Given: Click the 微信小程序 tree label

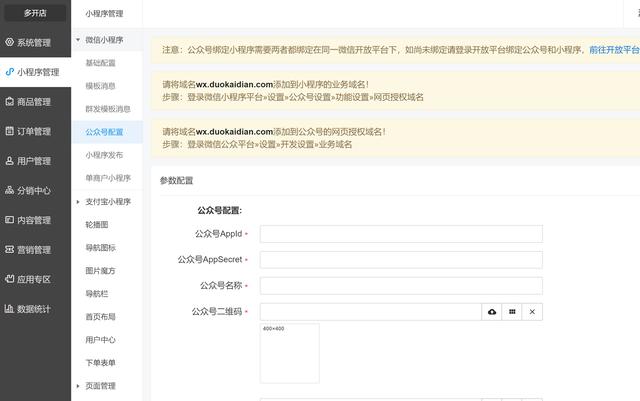Looking at the screenshot, I should pos(104,40).
